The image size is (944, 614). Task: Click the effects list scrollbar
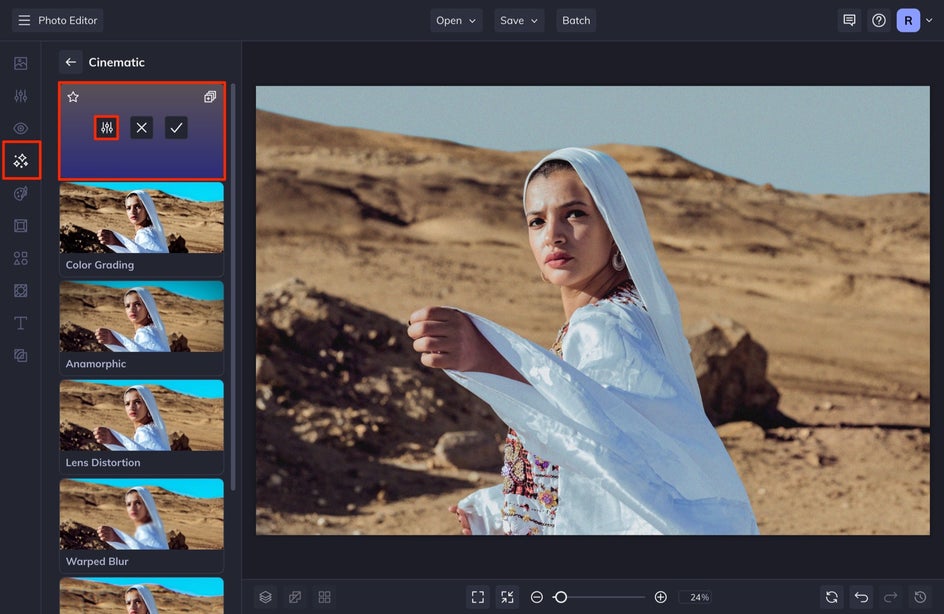[233, 287]
